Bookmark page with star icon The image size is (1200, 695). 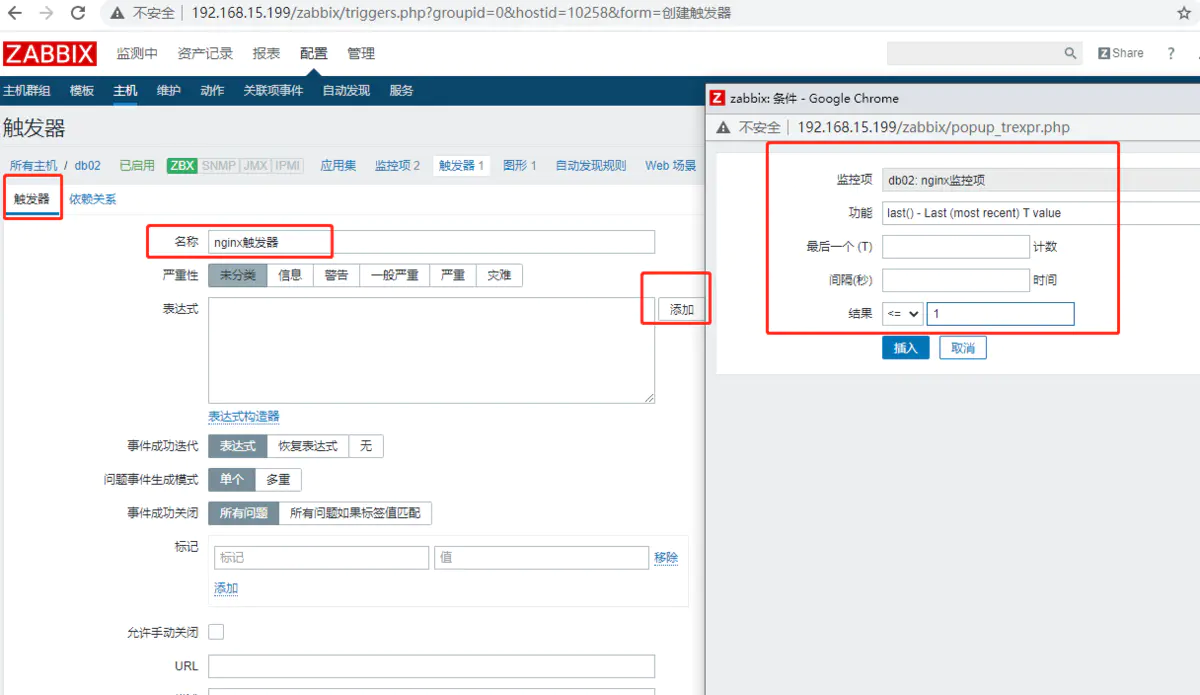click(1184, 14)
